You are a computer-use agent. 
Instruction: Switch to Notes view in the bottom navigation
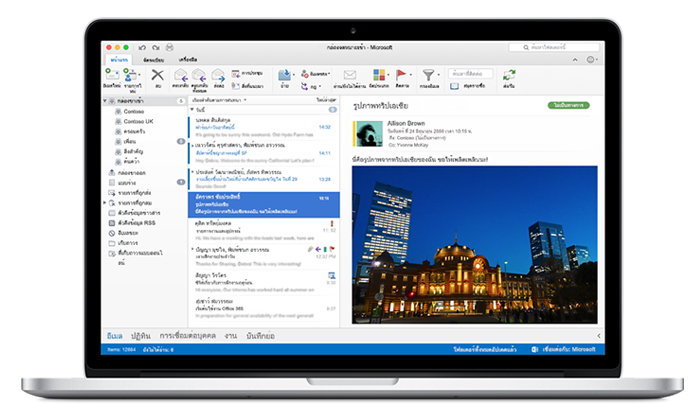click(260, 336)
